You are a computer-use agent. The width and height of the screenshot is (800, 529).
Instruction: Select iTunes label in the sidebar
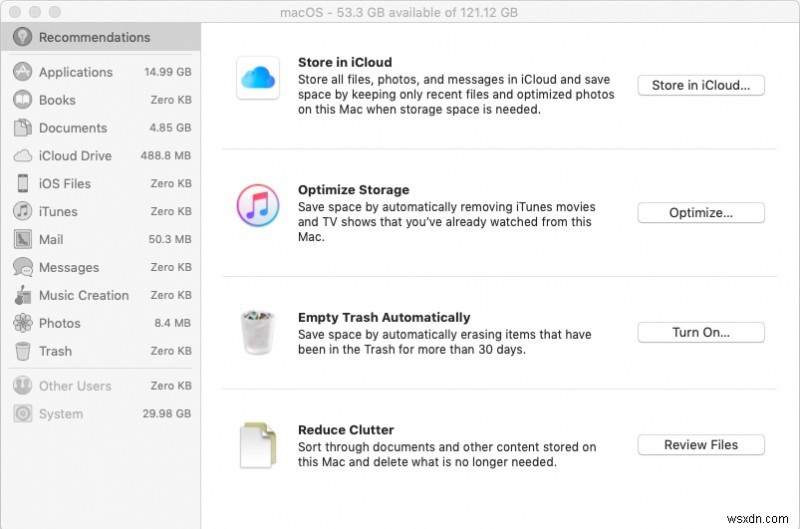[58, 211]
